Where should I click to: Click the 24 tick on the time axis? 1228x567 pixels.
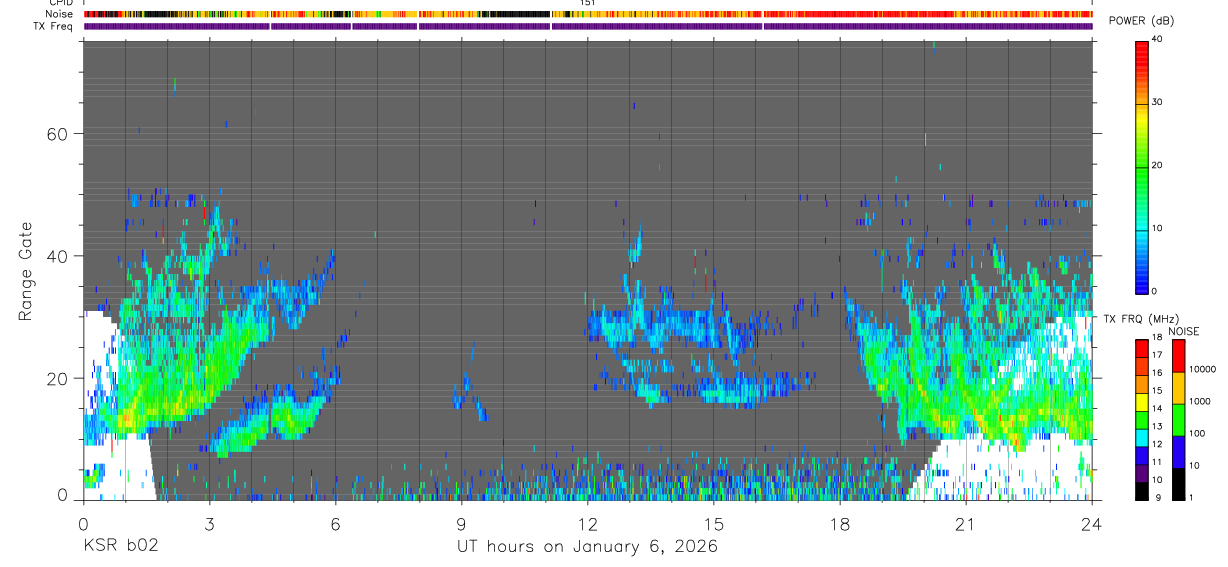pos(1092,523)
